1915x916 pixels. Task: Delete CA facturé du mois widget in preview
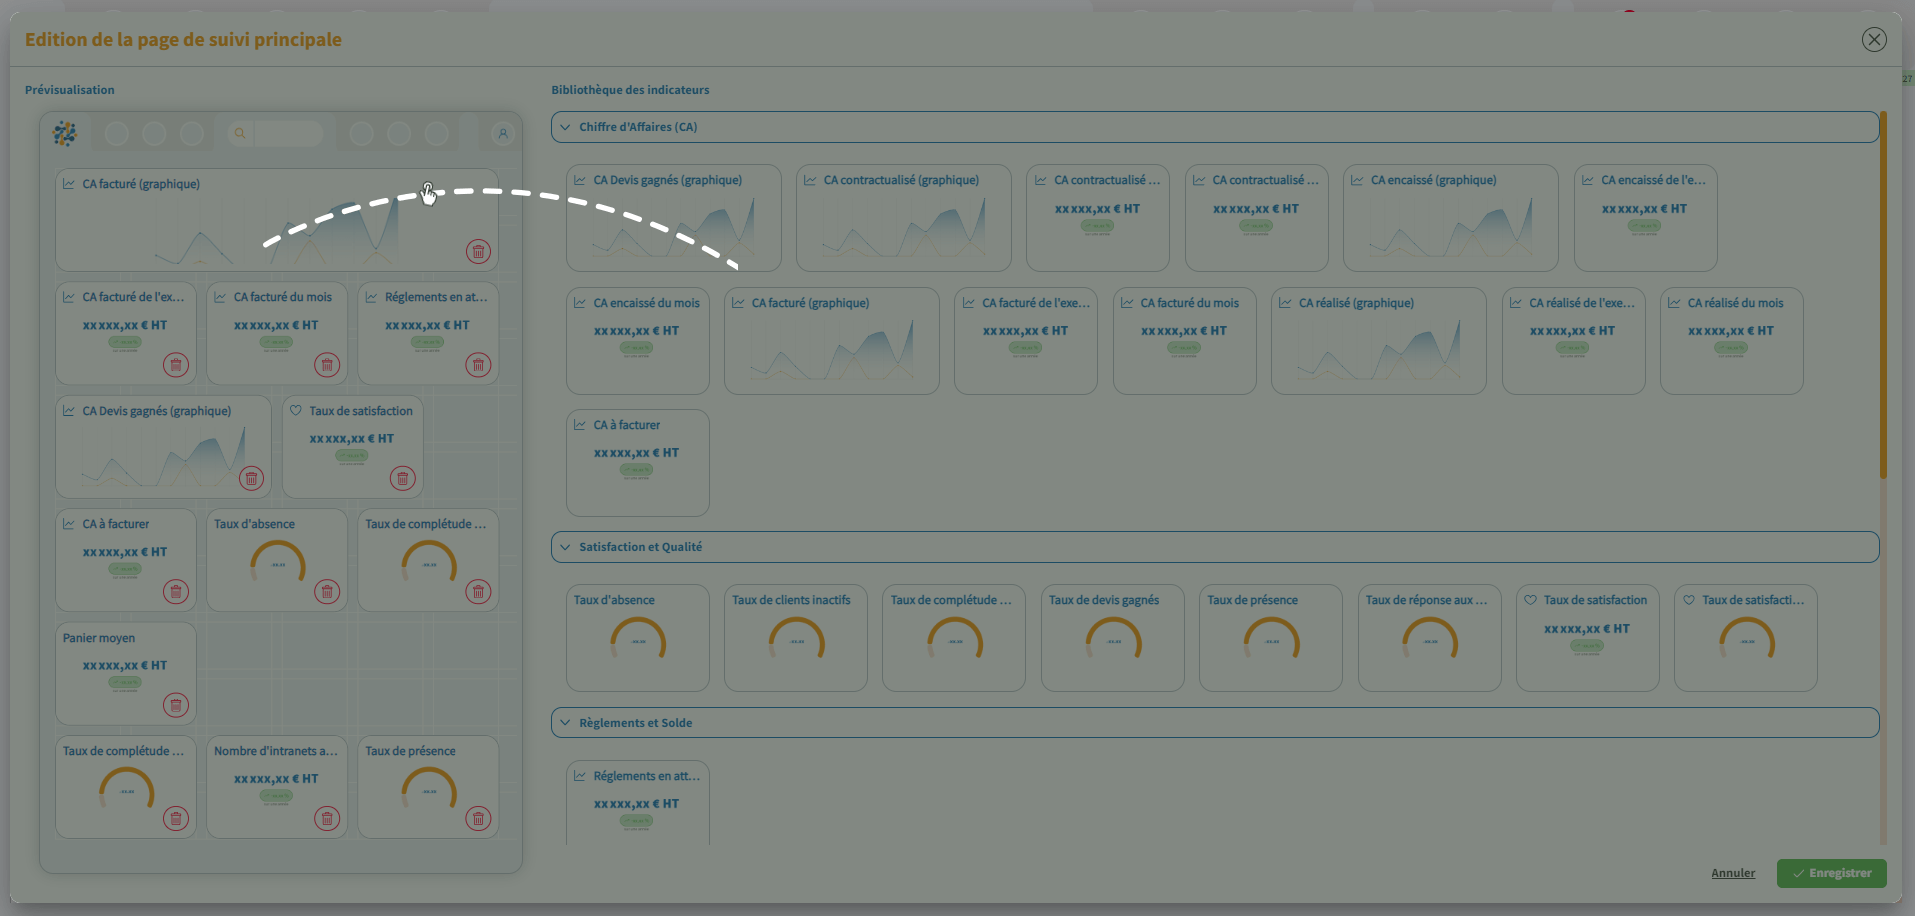327,365
